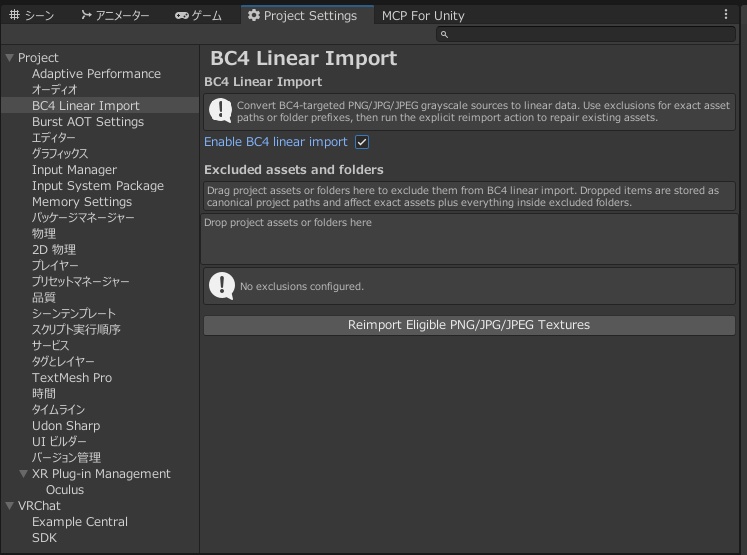Select XR Plug-in Management entry
The image size is (747, 555).
click(101, 474)
